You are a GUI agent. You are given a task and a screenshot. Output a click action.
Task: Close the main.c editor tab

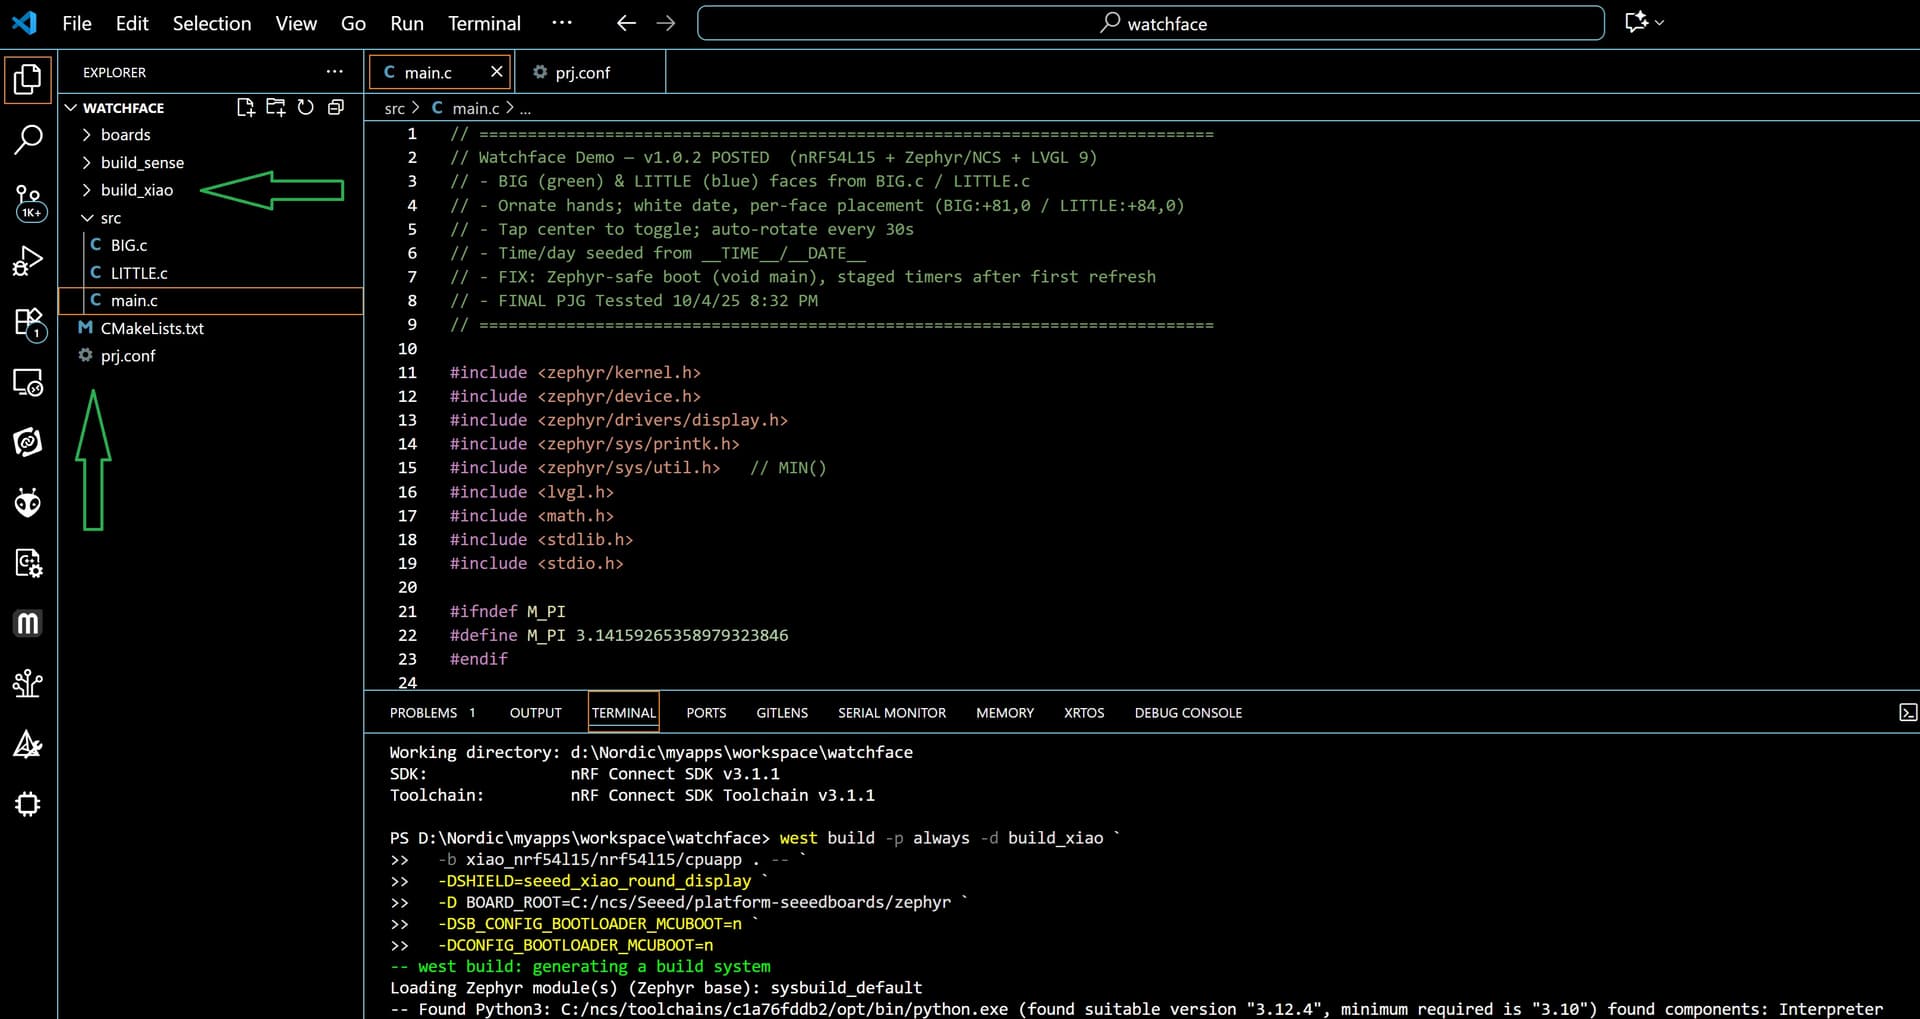click(x=496, y=72)
